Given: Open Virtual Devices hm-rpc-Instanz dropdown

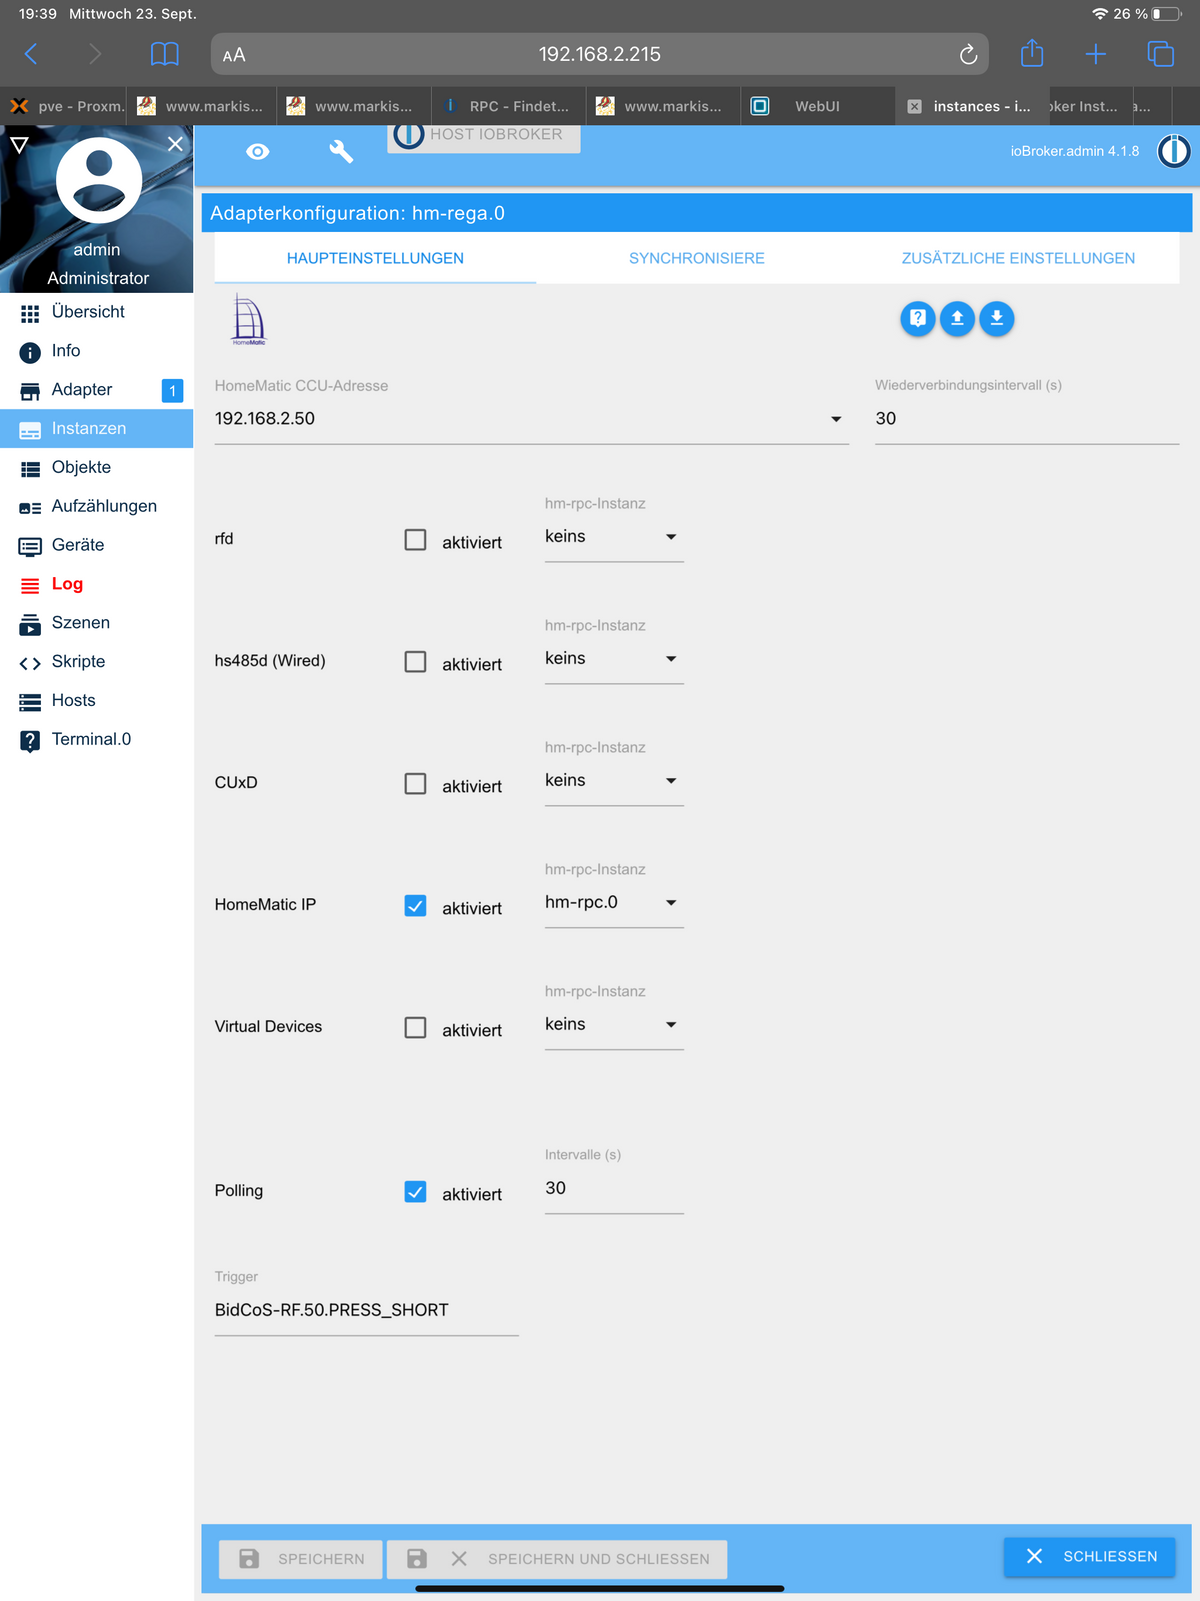Looking at the screenshot, I should tap(614, 1025).
